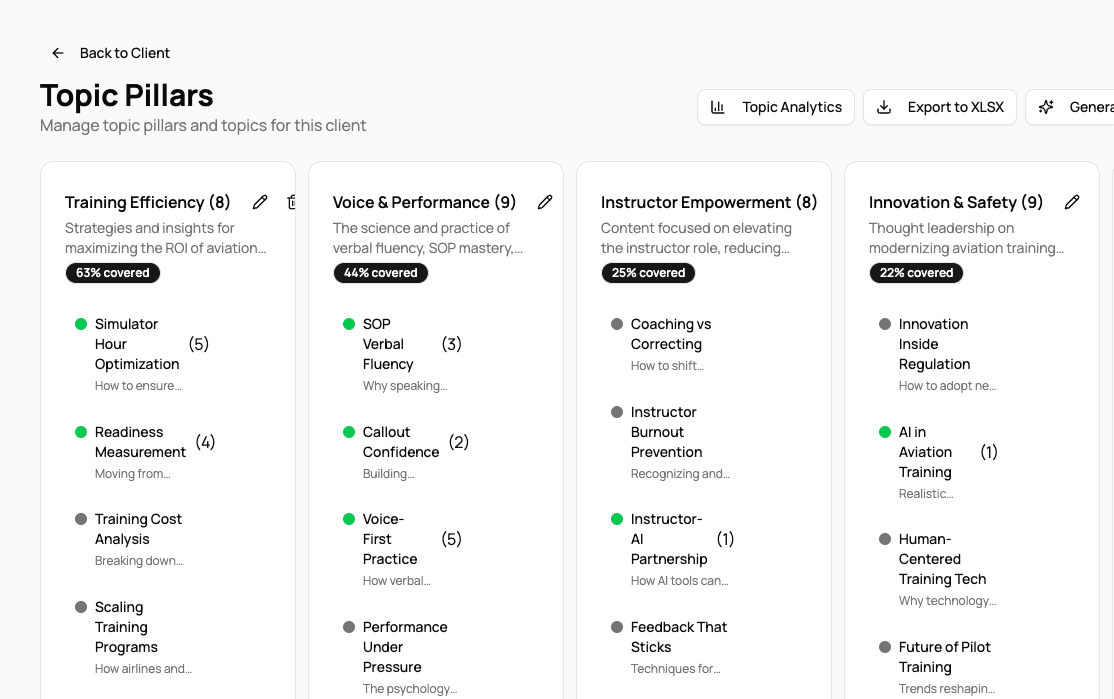1114x699 pixels.
Task: Click the 63% covered badge
Action: pyautogui.click(x=113, y=273)
